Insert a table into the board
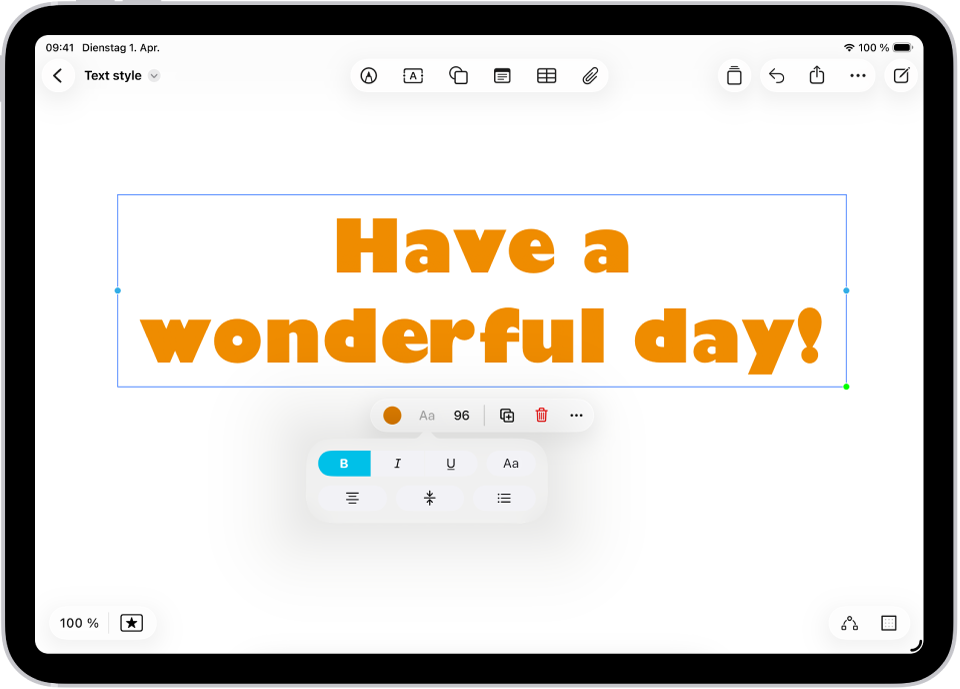This screenshot has height=689, width=960. [546, 76]
